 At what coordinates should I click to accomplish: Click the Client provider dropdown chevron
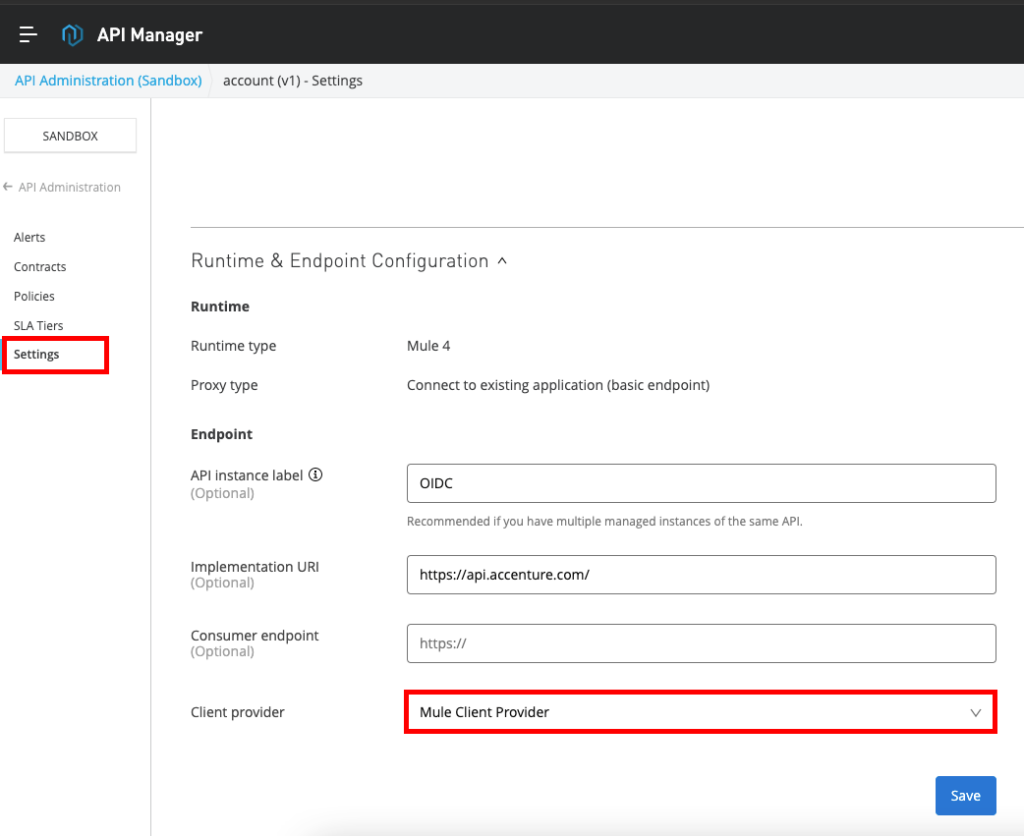975,712
